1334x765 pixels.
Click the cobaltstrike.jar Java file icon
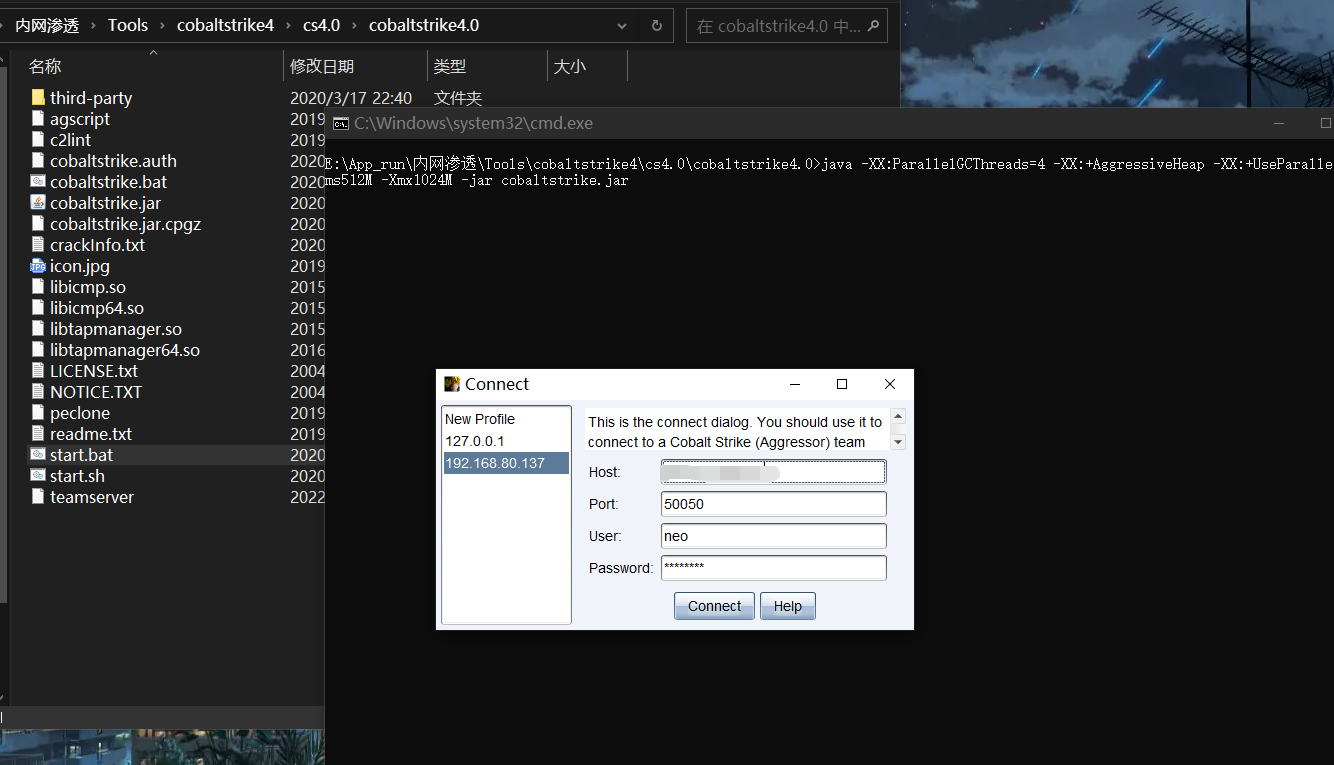38,202
